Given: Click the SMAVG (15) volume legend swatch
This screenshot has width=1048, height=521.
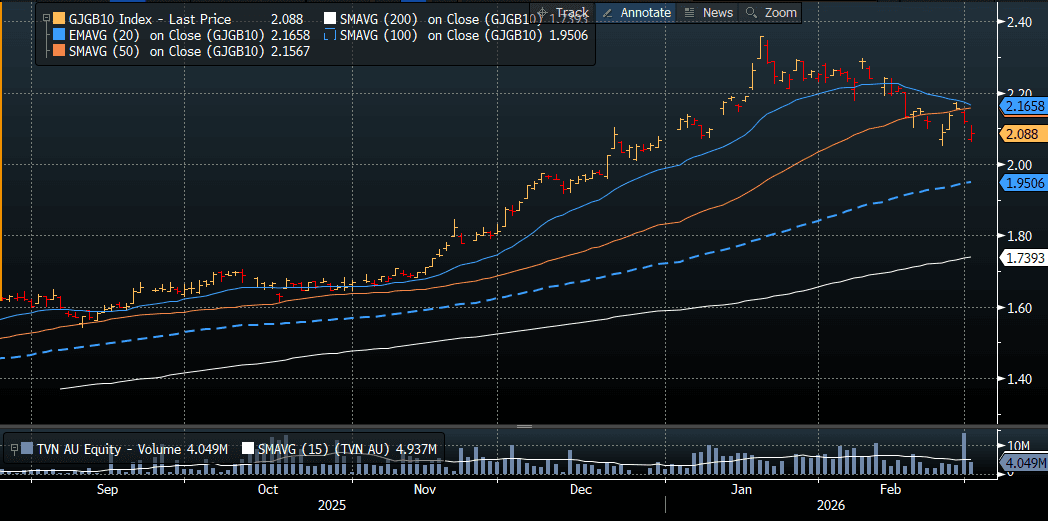Looking at the screenshot, I should coord(248,449).
